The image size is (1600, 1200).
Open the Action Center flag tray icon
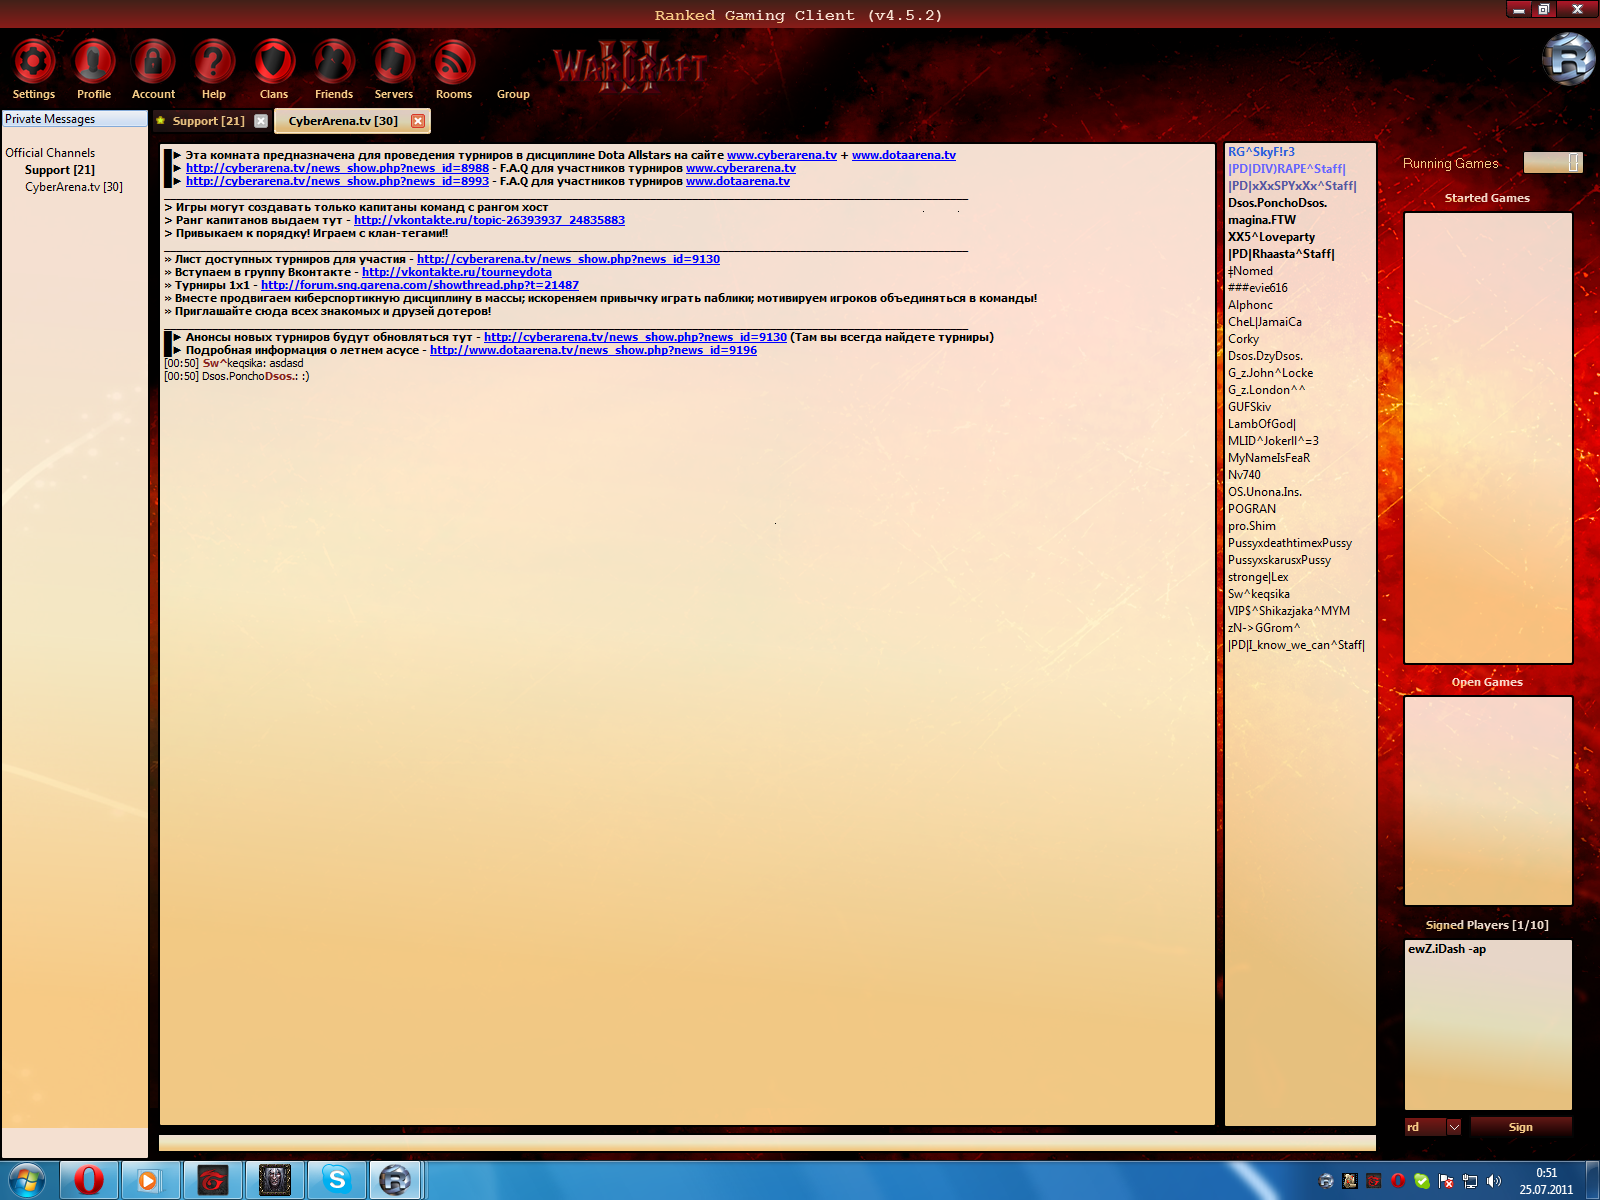(1446, 1181)
